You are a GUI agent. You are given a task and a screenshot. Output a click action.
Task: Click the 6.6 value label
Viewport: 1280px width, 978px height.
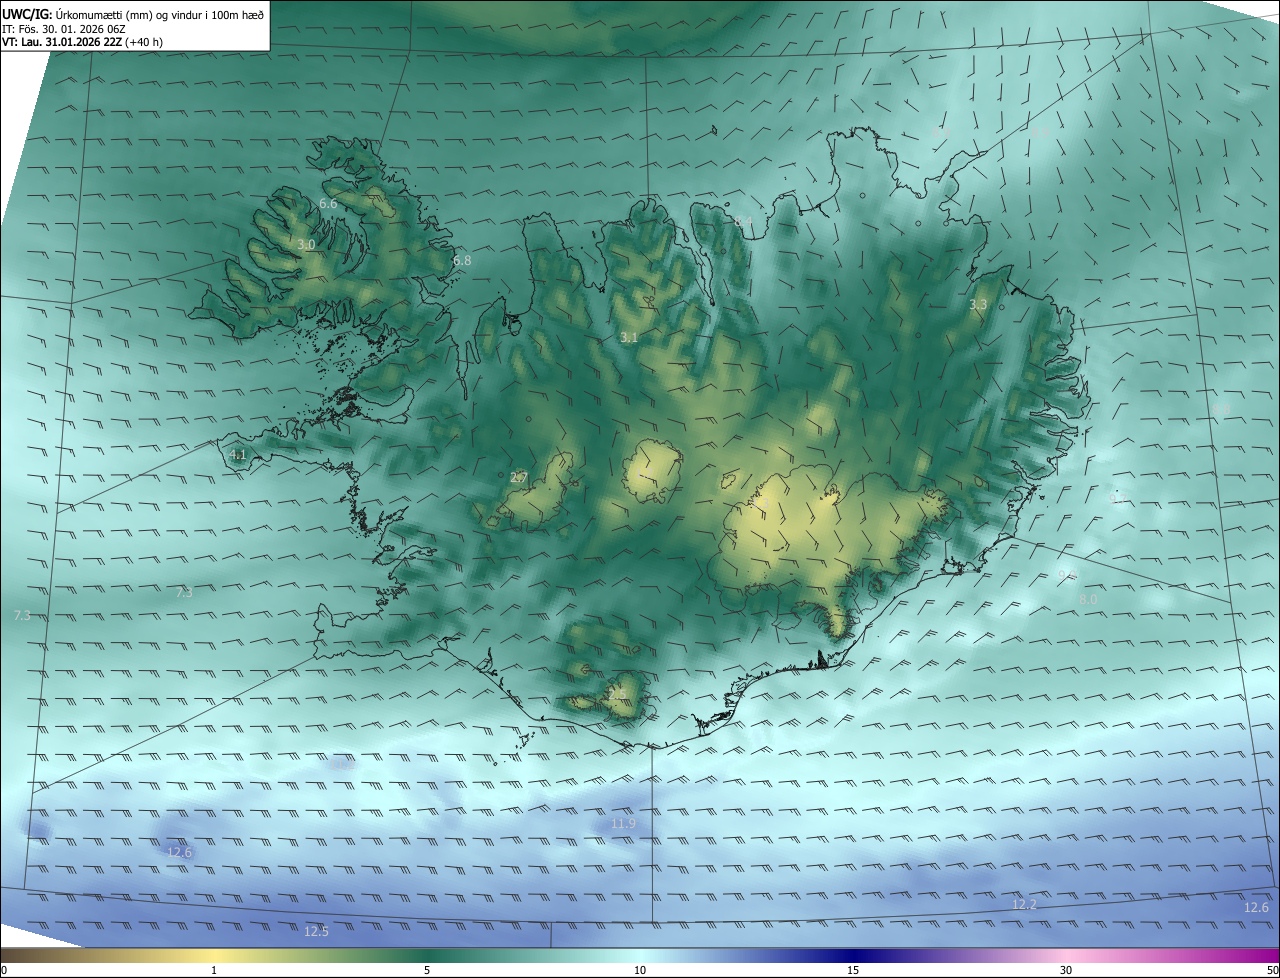point(328,204)
